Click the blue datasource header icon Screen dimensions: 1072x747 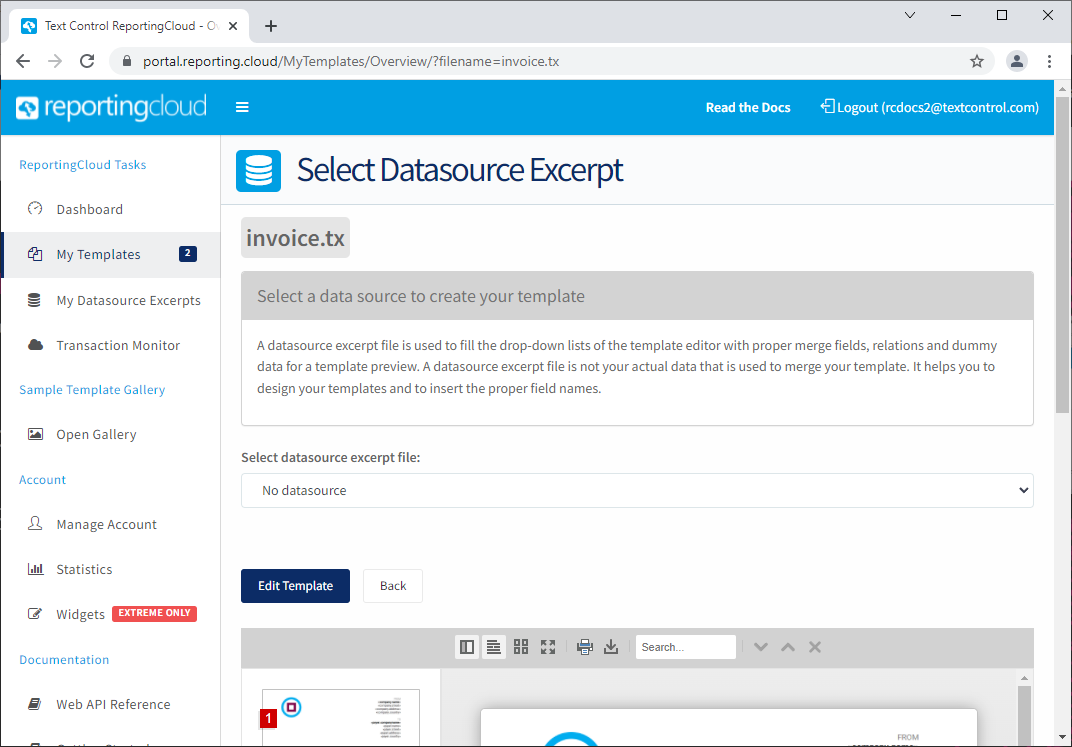pos(258,170)
